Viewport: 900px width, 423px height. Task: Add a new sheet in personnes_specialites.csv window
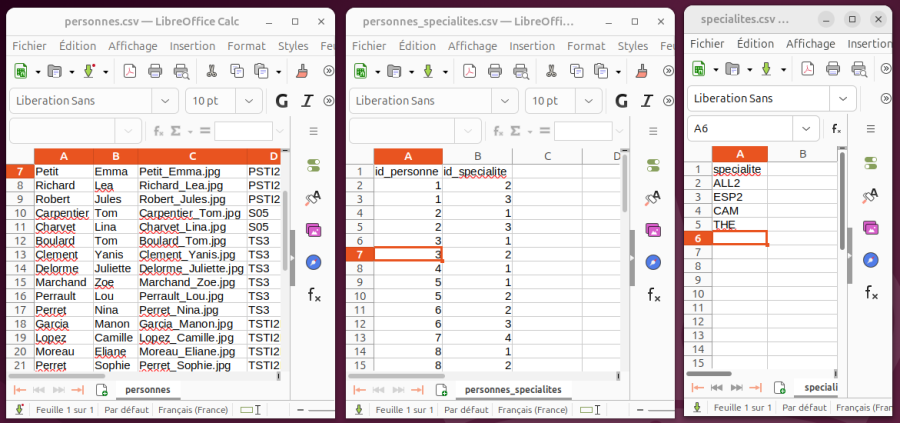pyautogui.click(x=441, y=390)
